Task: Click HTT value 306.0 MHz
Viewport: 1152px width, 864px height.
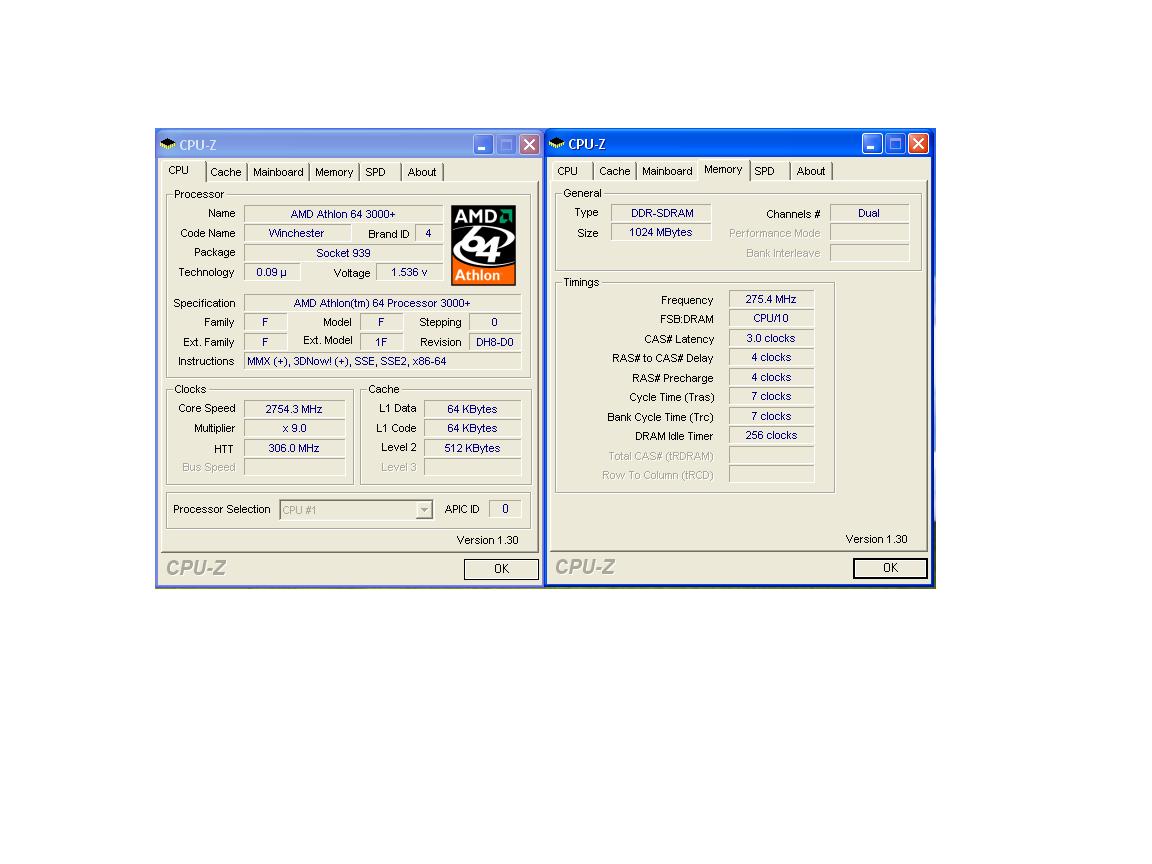Action: coord(294,448)
